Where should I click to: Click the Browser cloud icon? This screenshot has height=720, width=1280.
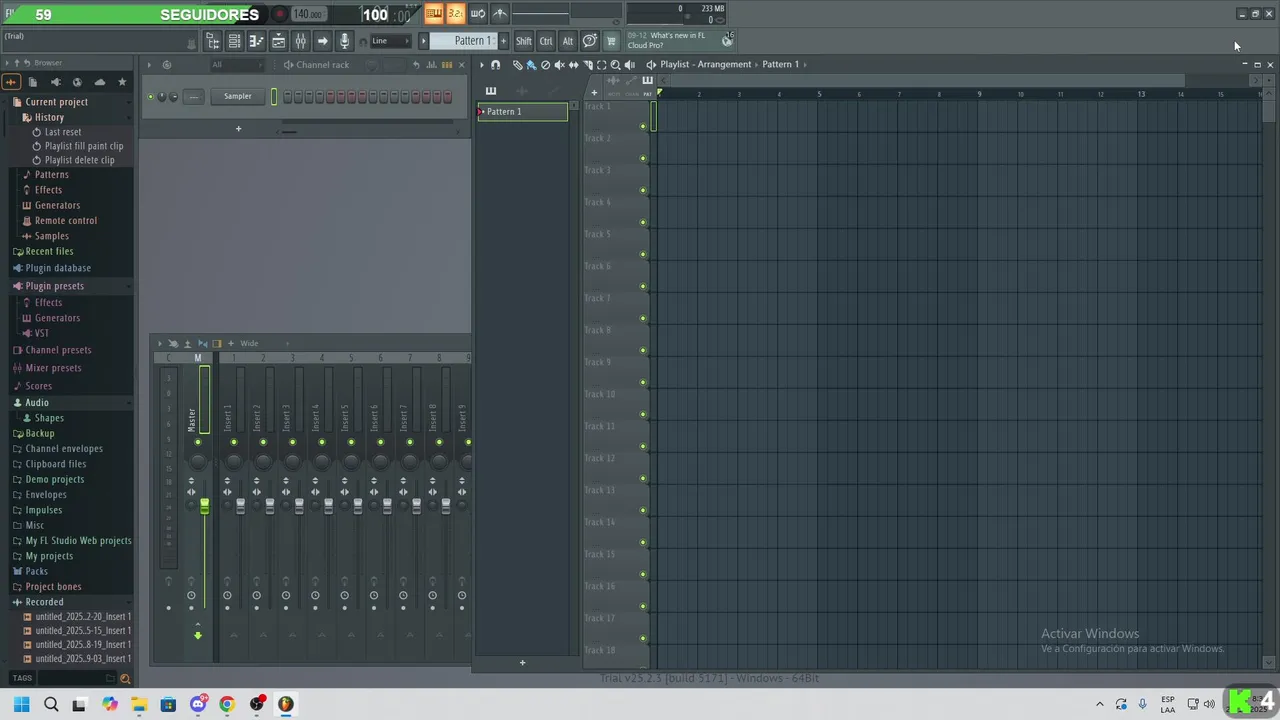99,82
